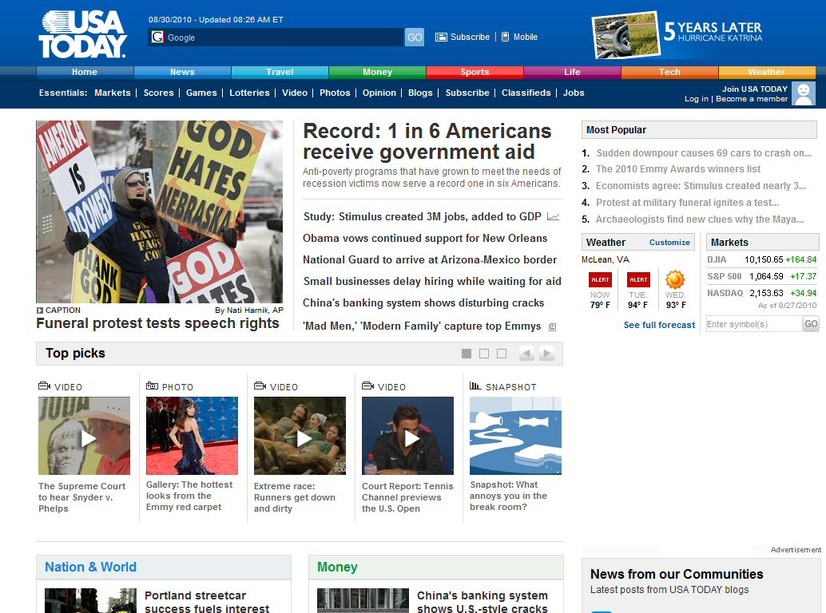Open National Guard Arizona-Mexico border headline

click(x=429, y=260)
